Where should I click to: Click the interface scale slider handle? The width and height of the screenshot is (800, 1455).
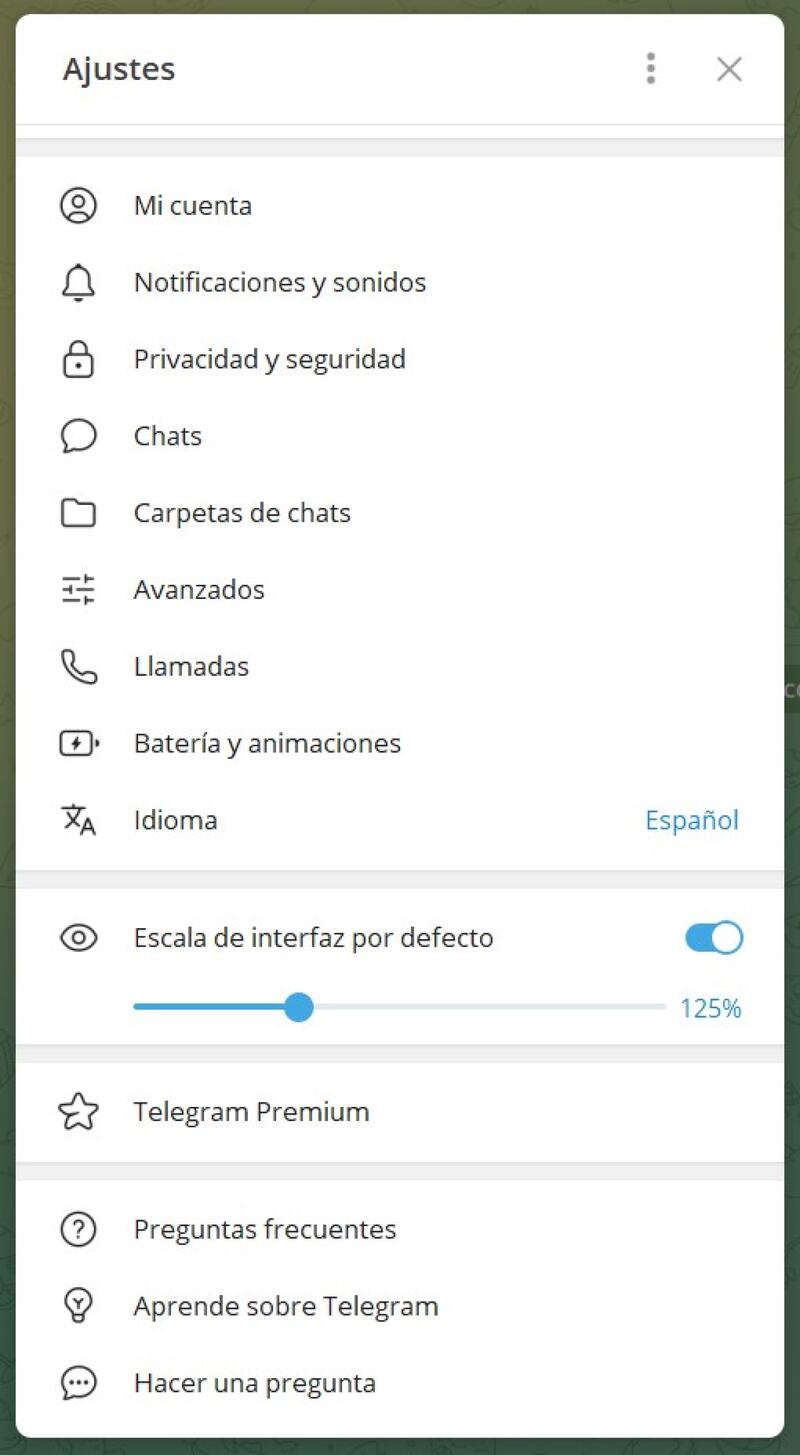(298, 1007)
